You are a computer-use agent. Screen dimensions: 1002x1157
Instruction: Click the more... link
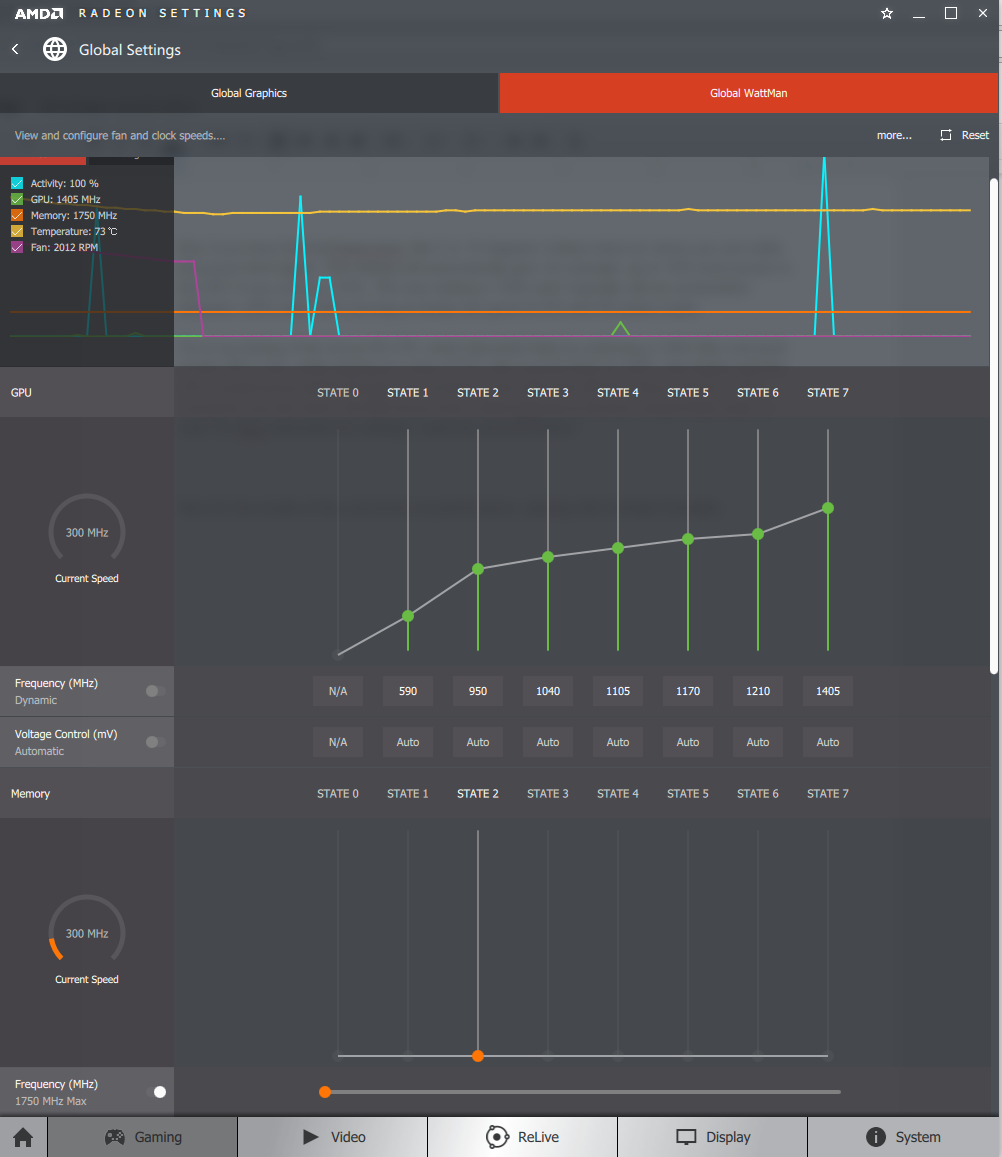894,135
